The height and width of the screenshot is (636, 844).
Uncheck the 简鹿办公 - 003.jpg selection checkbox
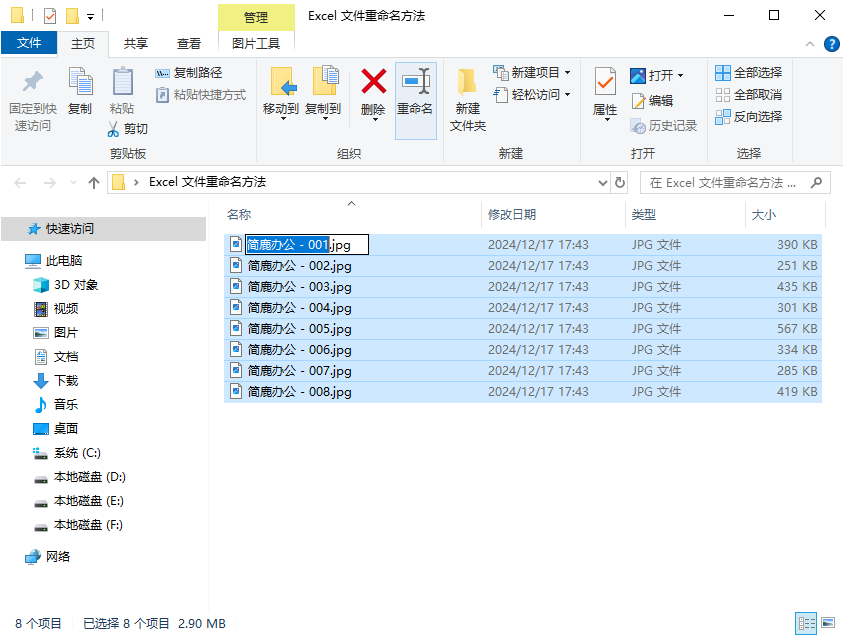coord(230,286)
